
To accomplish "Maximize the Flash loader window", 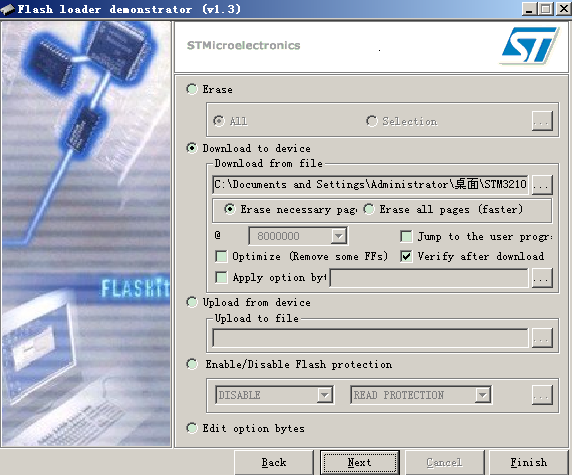I will [x=546, y=8].
